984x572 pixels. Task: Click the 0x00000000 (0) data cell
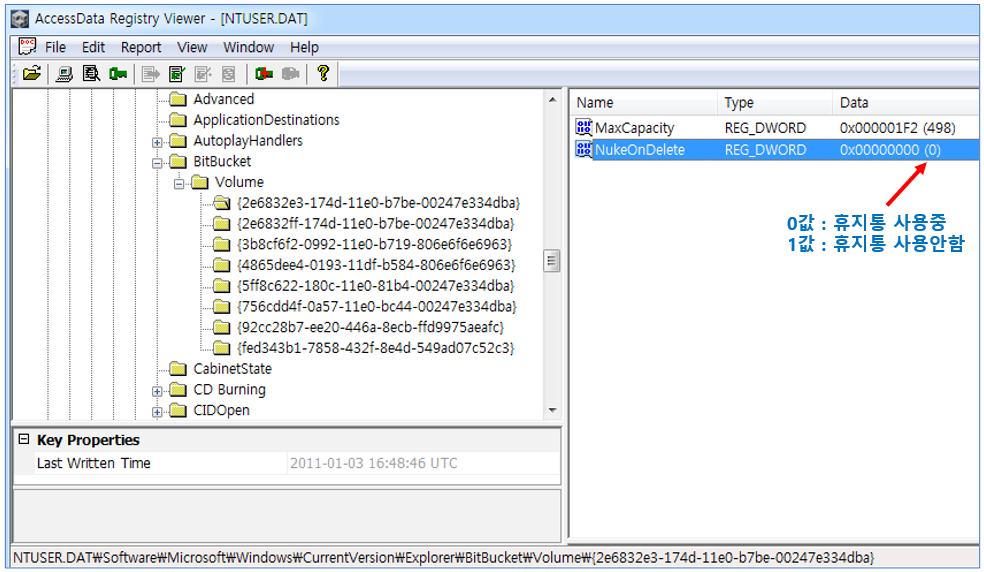click(890, 150)
